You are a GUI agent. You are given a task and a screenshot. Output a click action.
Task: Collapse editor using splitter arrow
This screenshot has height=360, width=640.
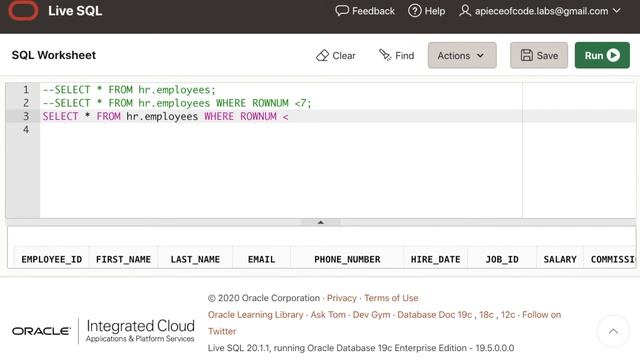point(320,222)
